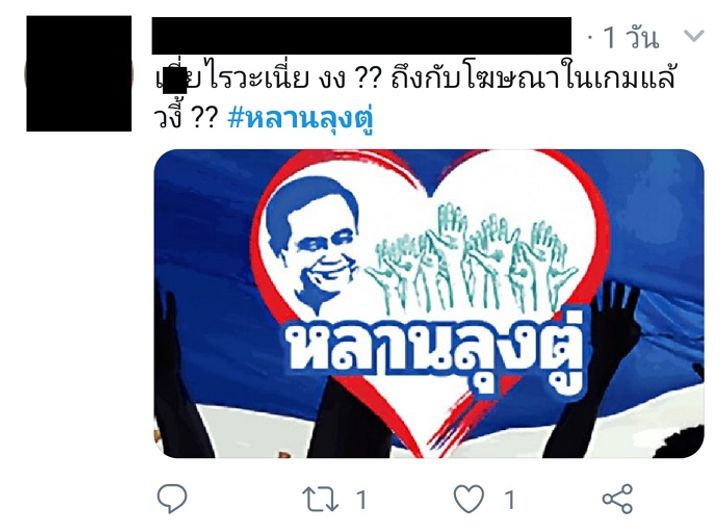Screen dimensions: 728x527
Task: Open the blacked-out profile avatar
Action: (x=79, y=73)
